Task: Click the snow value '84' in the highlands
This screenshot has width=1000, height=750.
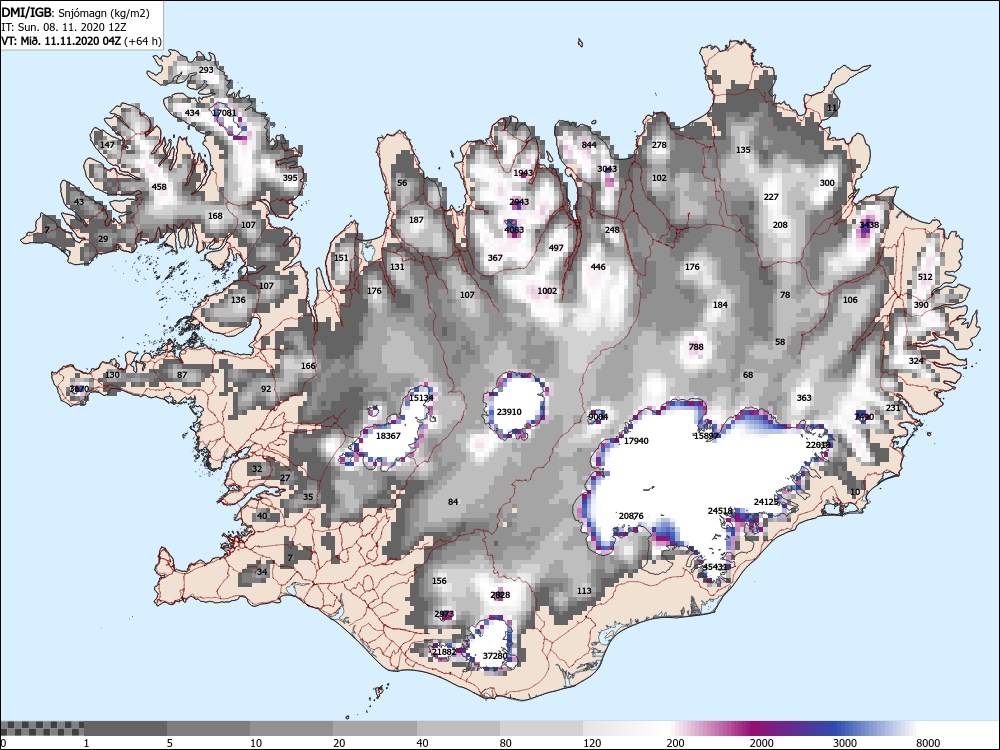Action: click(x=453, y=502)
